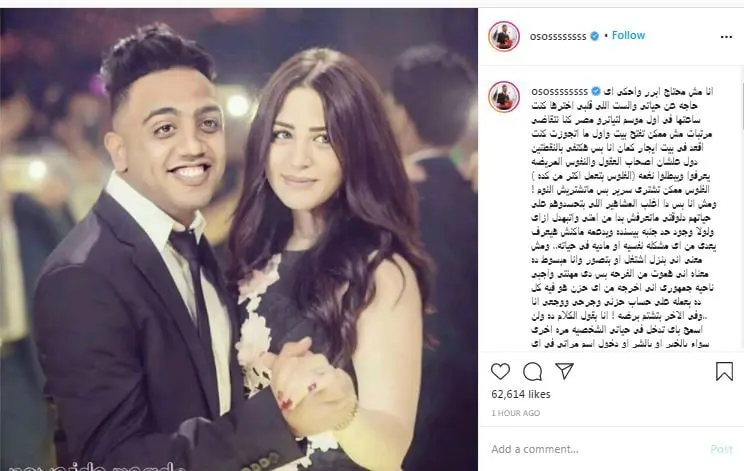Screen dimensions: 744x471
Task: Click the Arabic caption text
Action: (x=623, y=218)
